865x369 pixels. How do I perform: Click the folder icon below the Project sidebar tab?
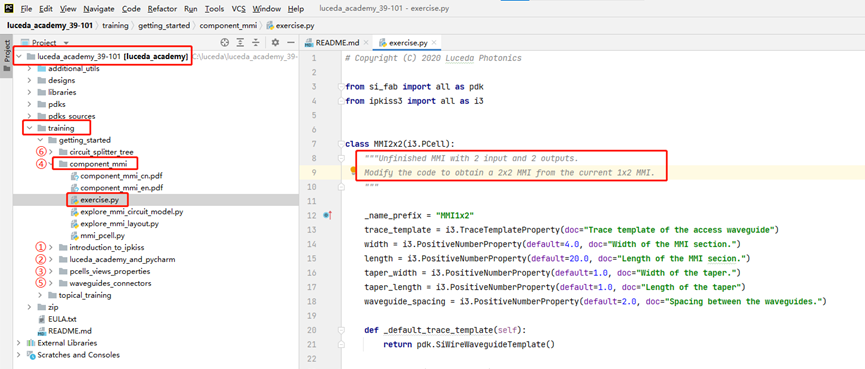tap(7, 69)
